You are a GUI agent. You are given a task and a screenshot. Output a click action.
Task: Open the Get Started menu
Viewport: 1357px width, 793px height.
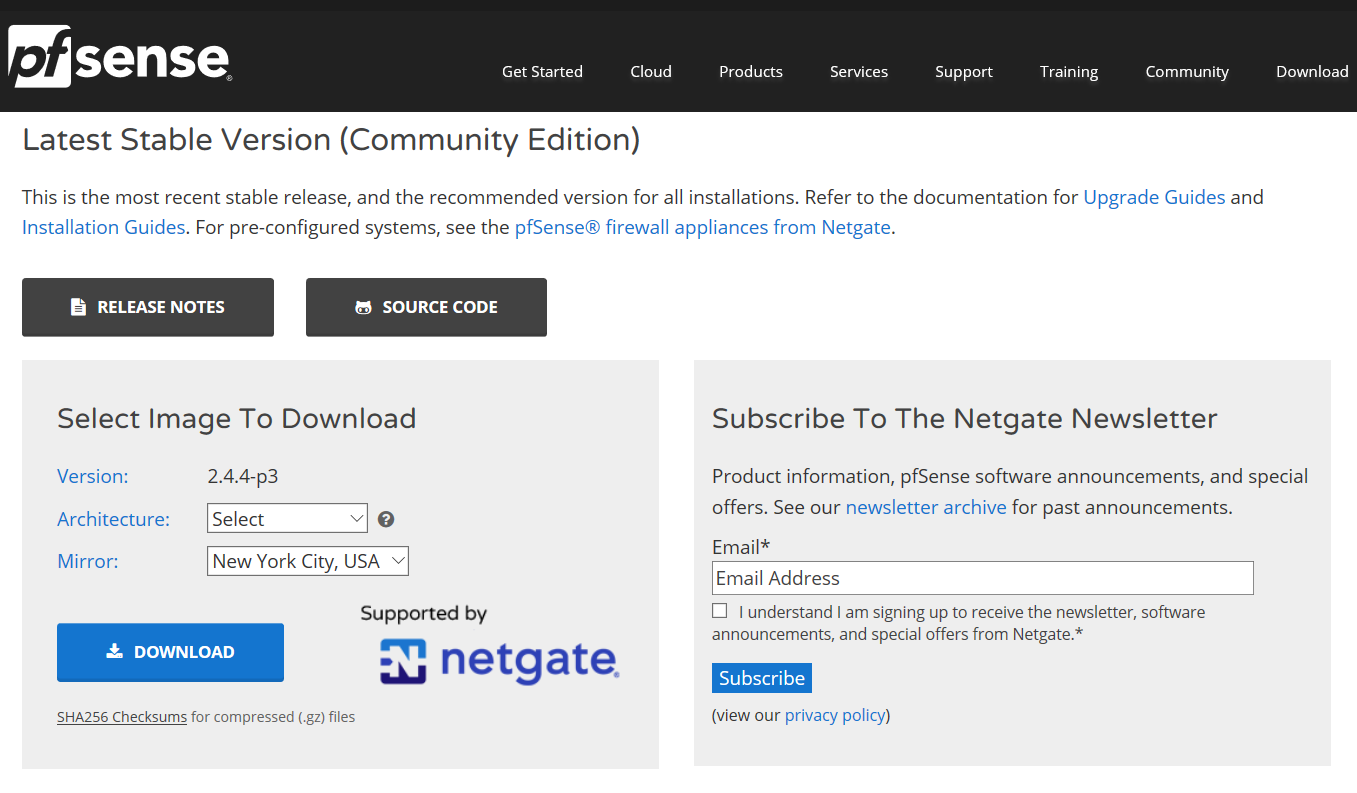point(542,72)
